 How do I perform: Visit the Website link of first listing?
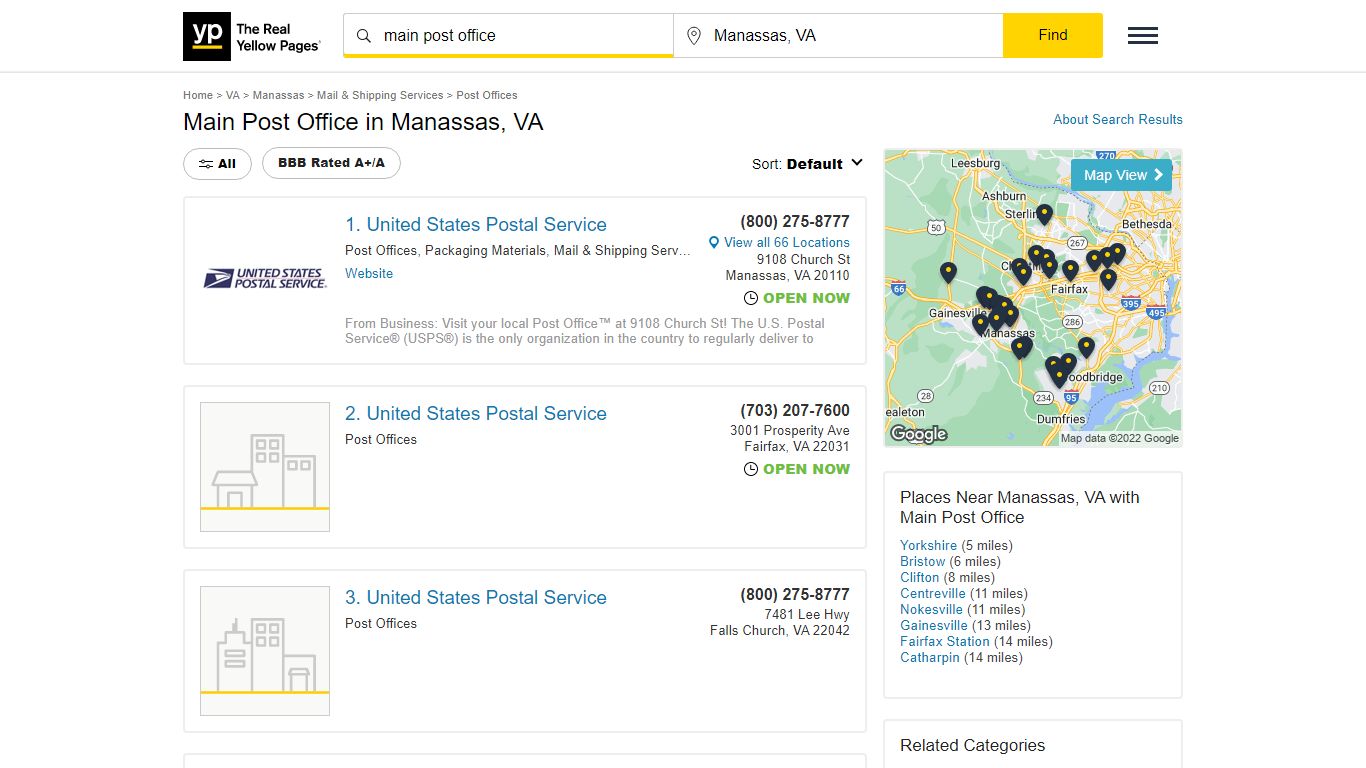tap(369, 274)
